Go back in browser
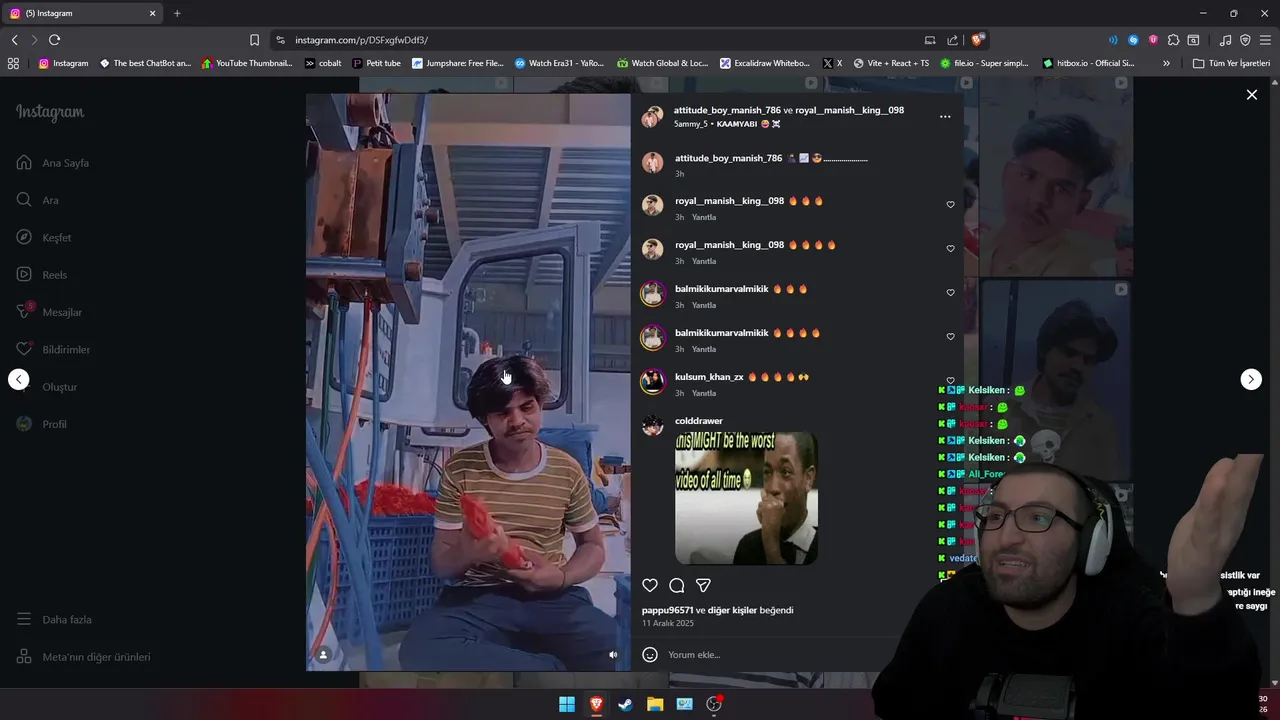Viewport: 1280px width, 720px height. 14,40
